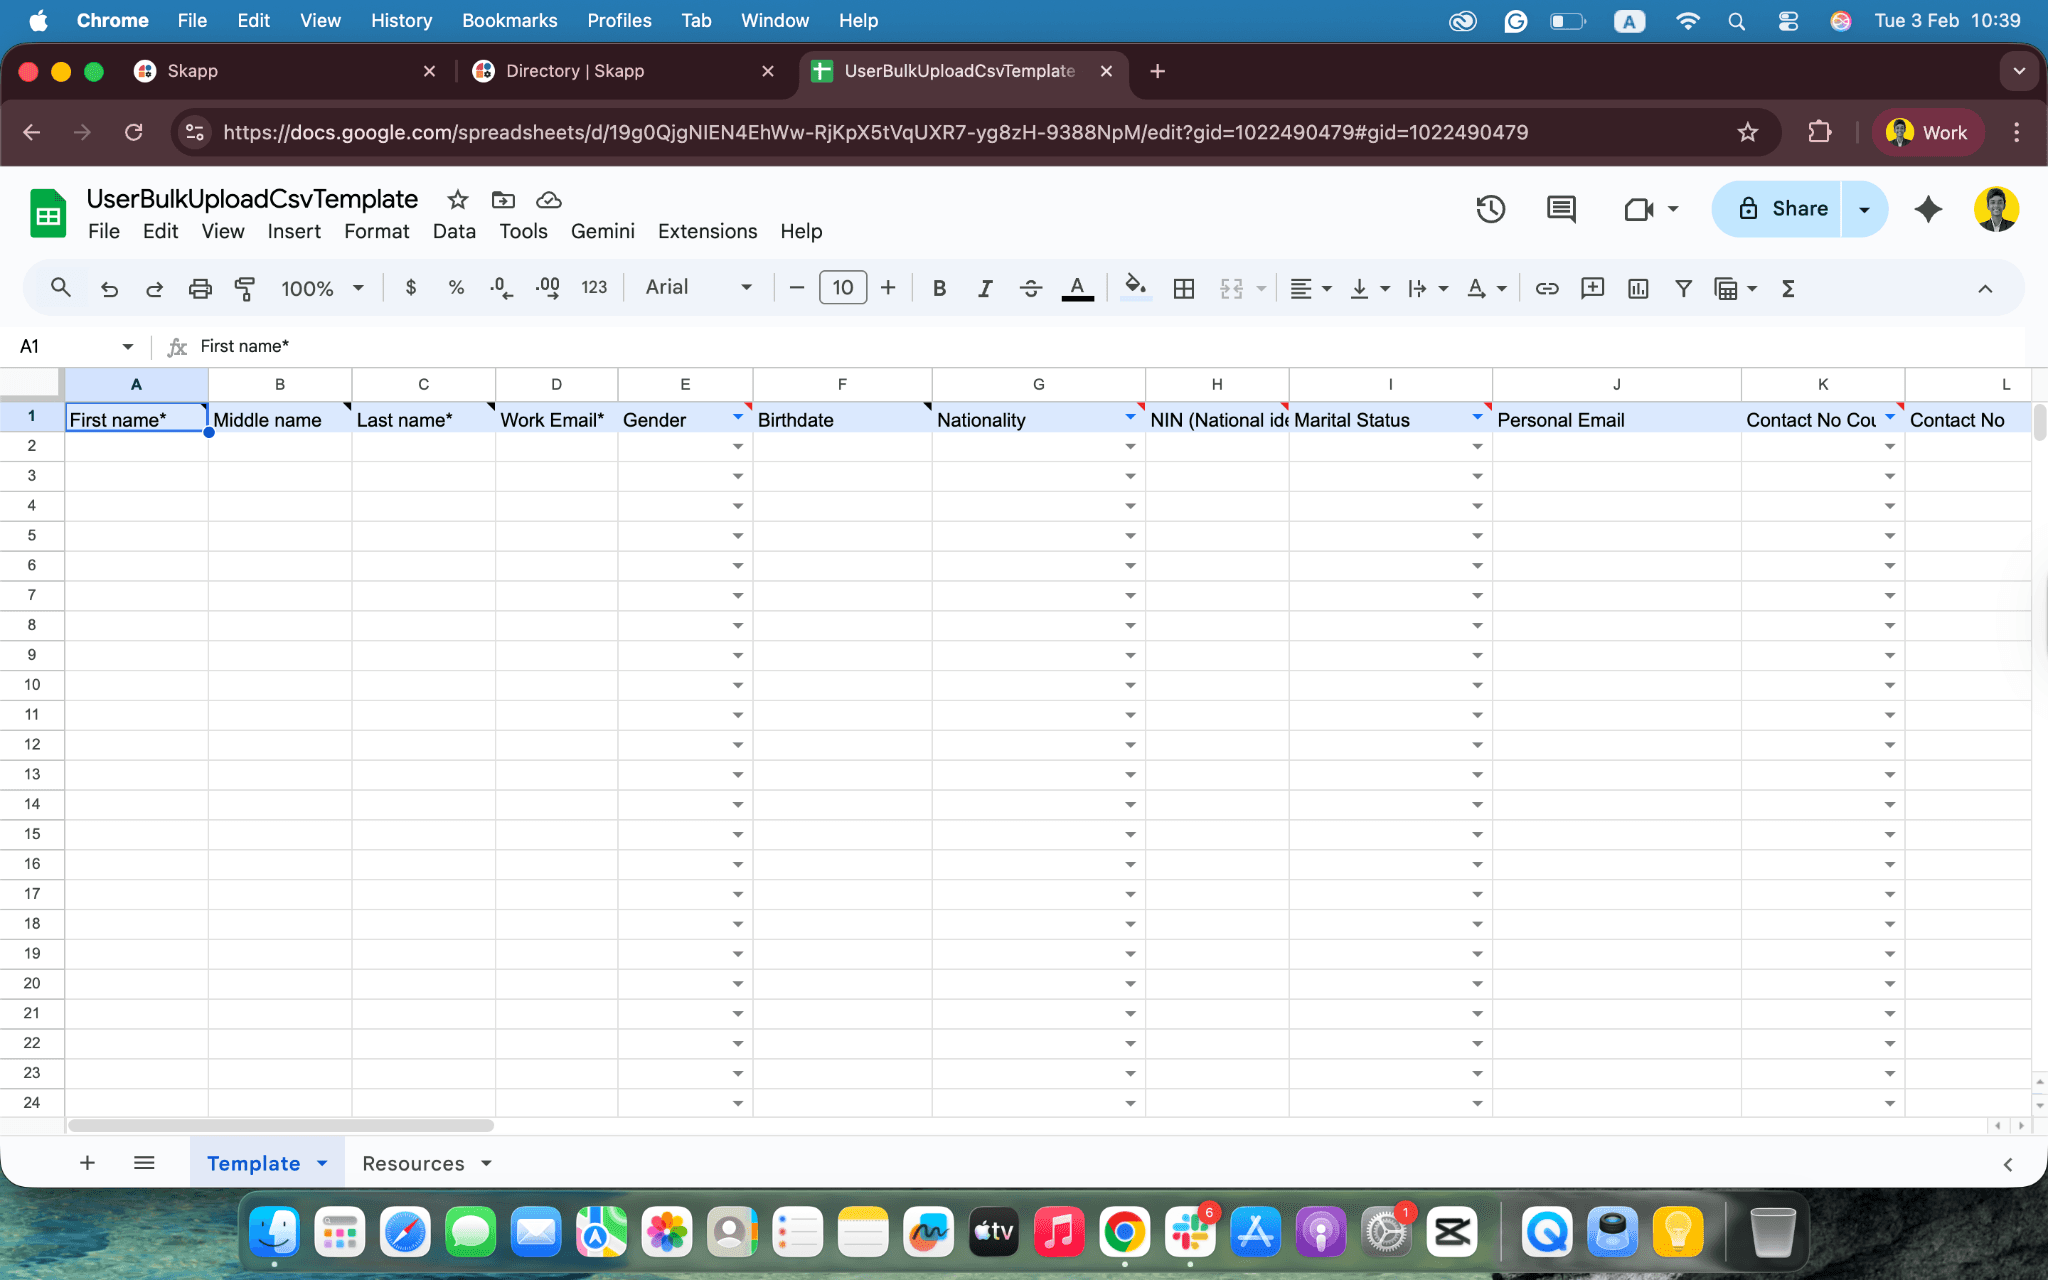Open the Arial font dropdown
This screenshot has width=2048, height=1280.
point(698,288)
